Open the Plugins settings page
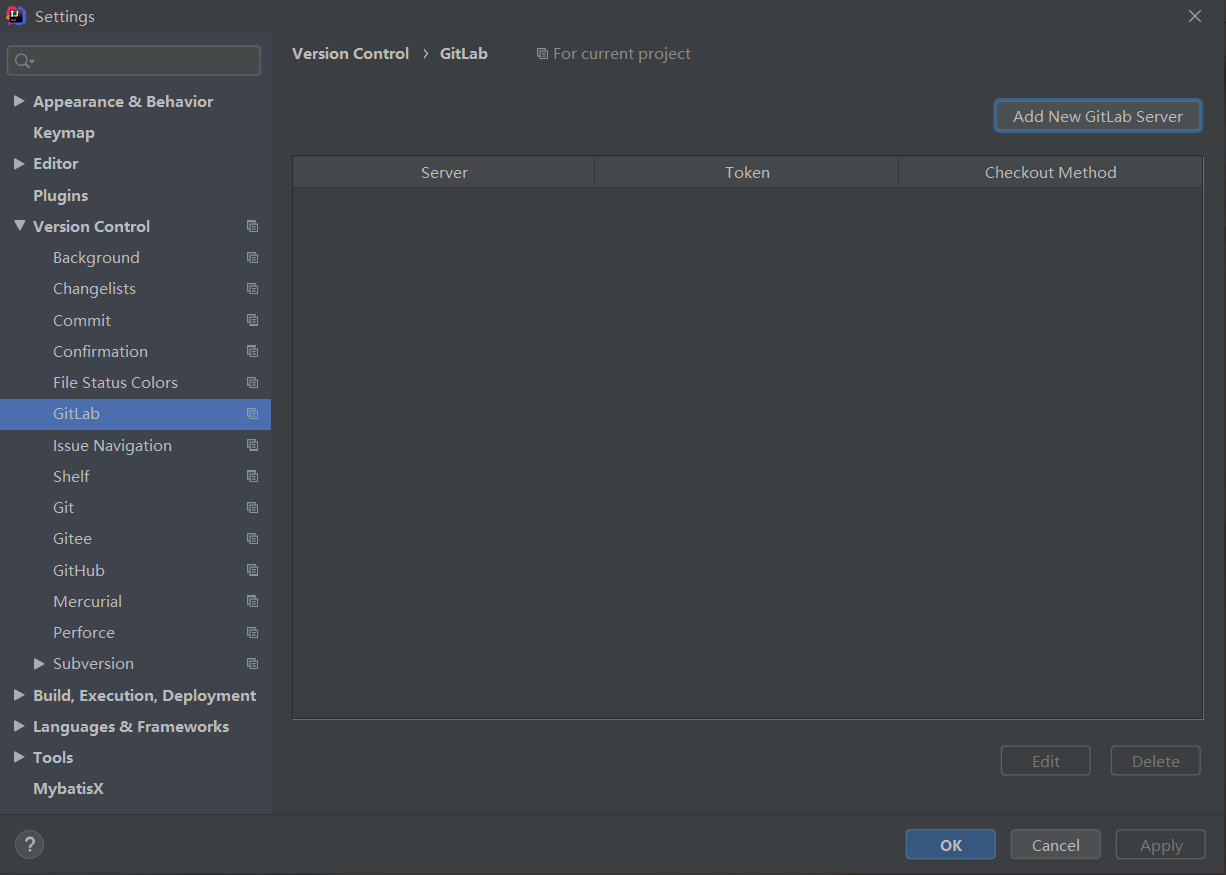The image size is (1226, 875). 60,195
